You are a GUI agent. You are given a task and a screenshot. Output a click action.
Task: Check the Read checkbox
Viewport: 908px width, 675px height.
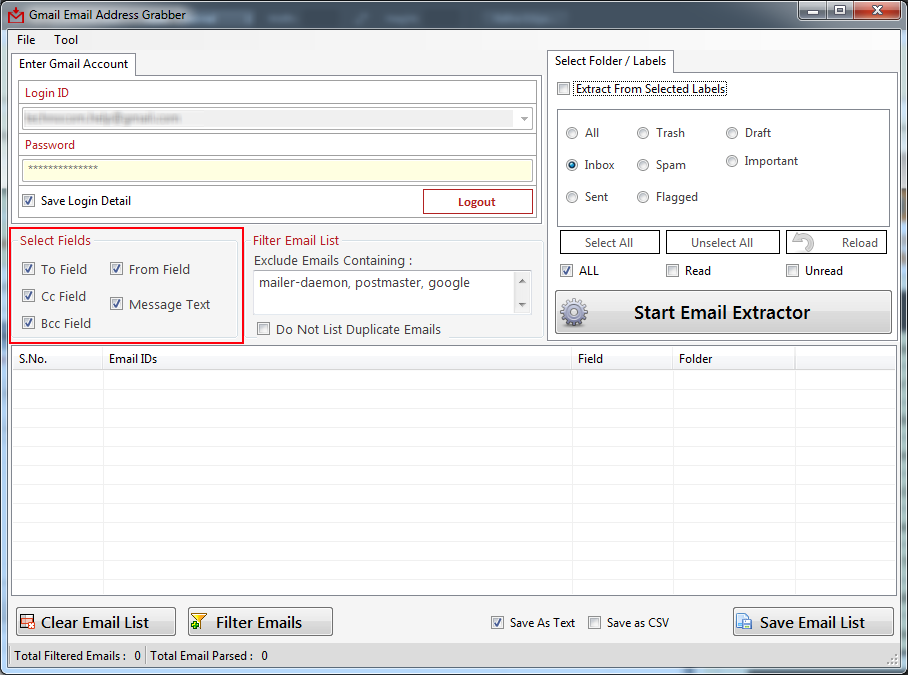click(x=672, y=270)
